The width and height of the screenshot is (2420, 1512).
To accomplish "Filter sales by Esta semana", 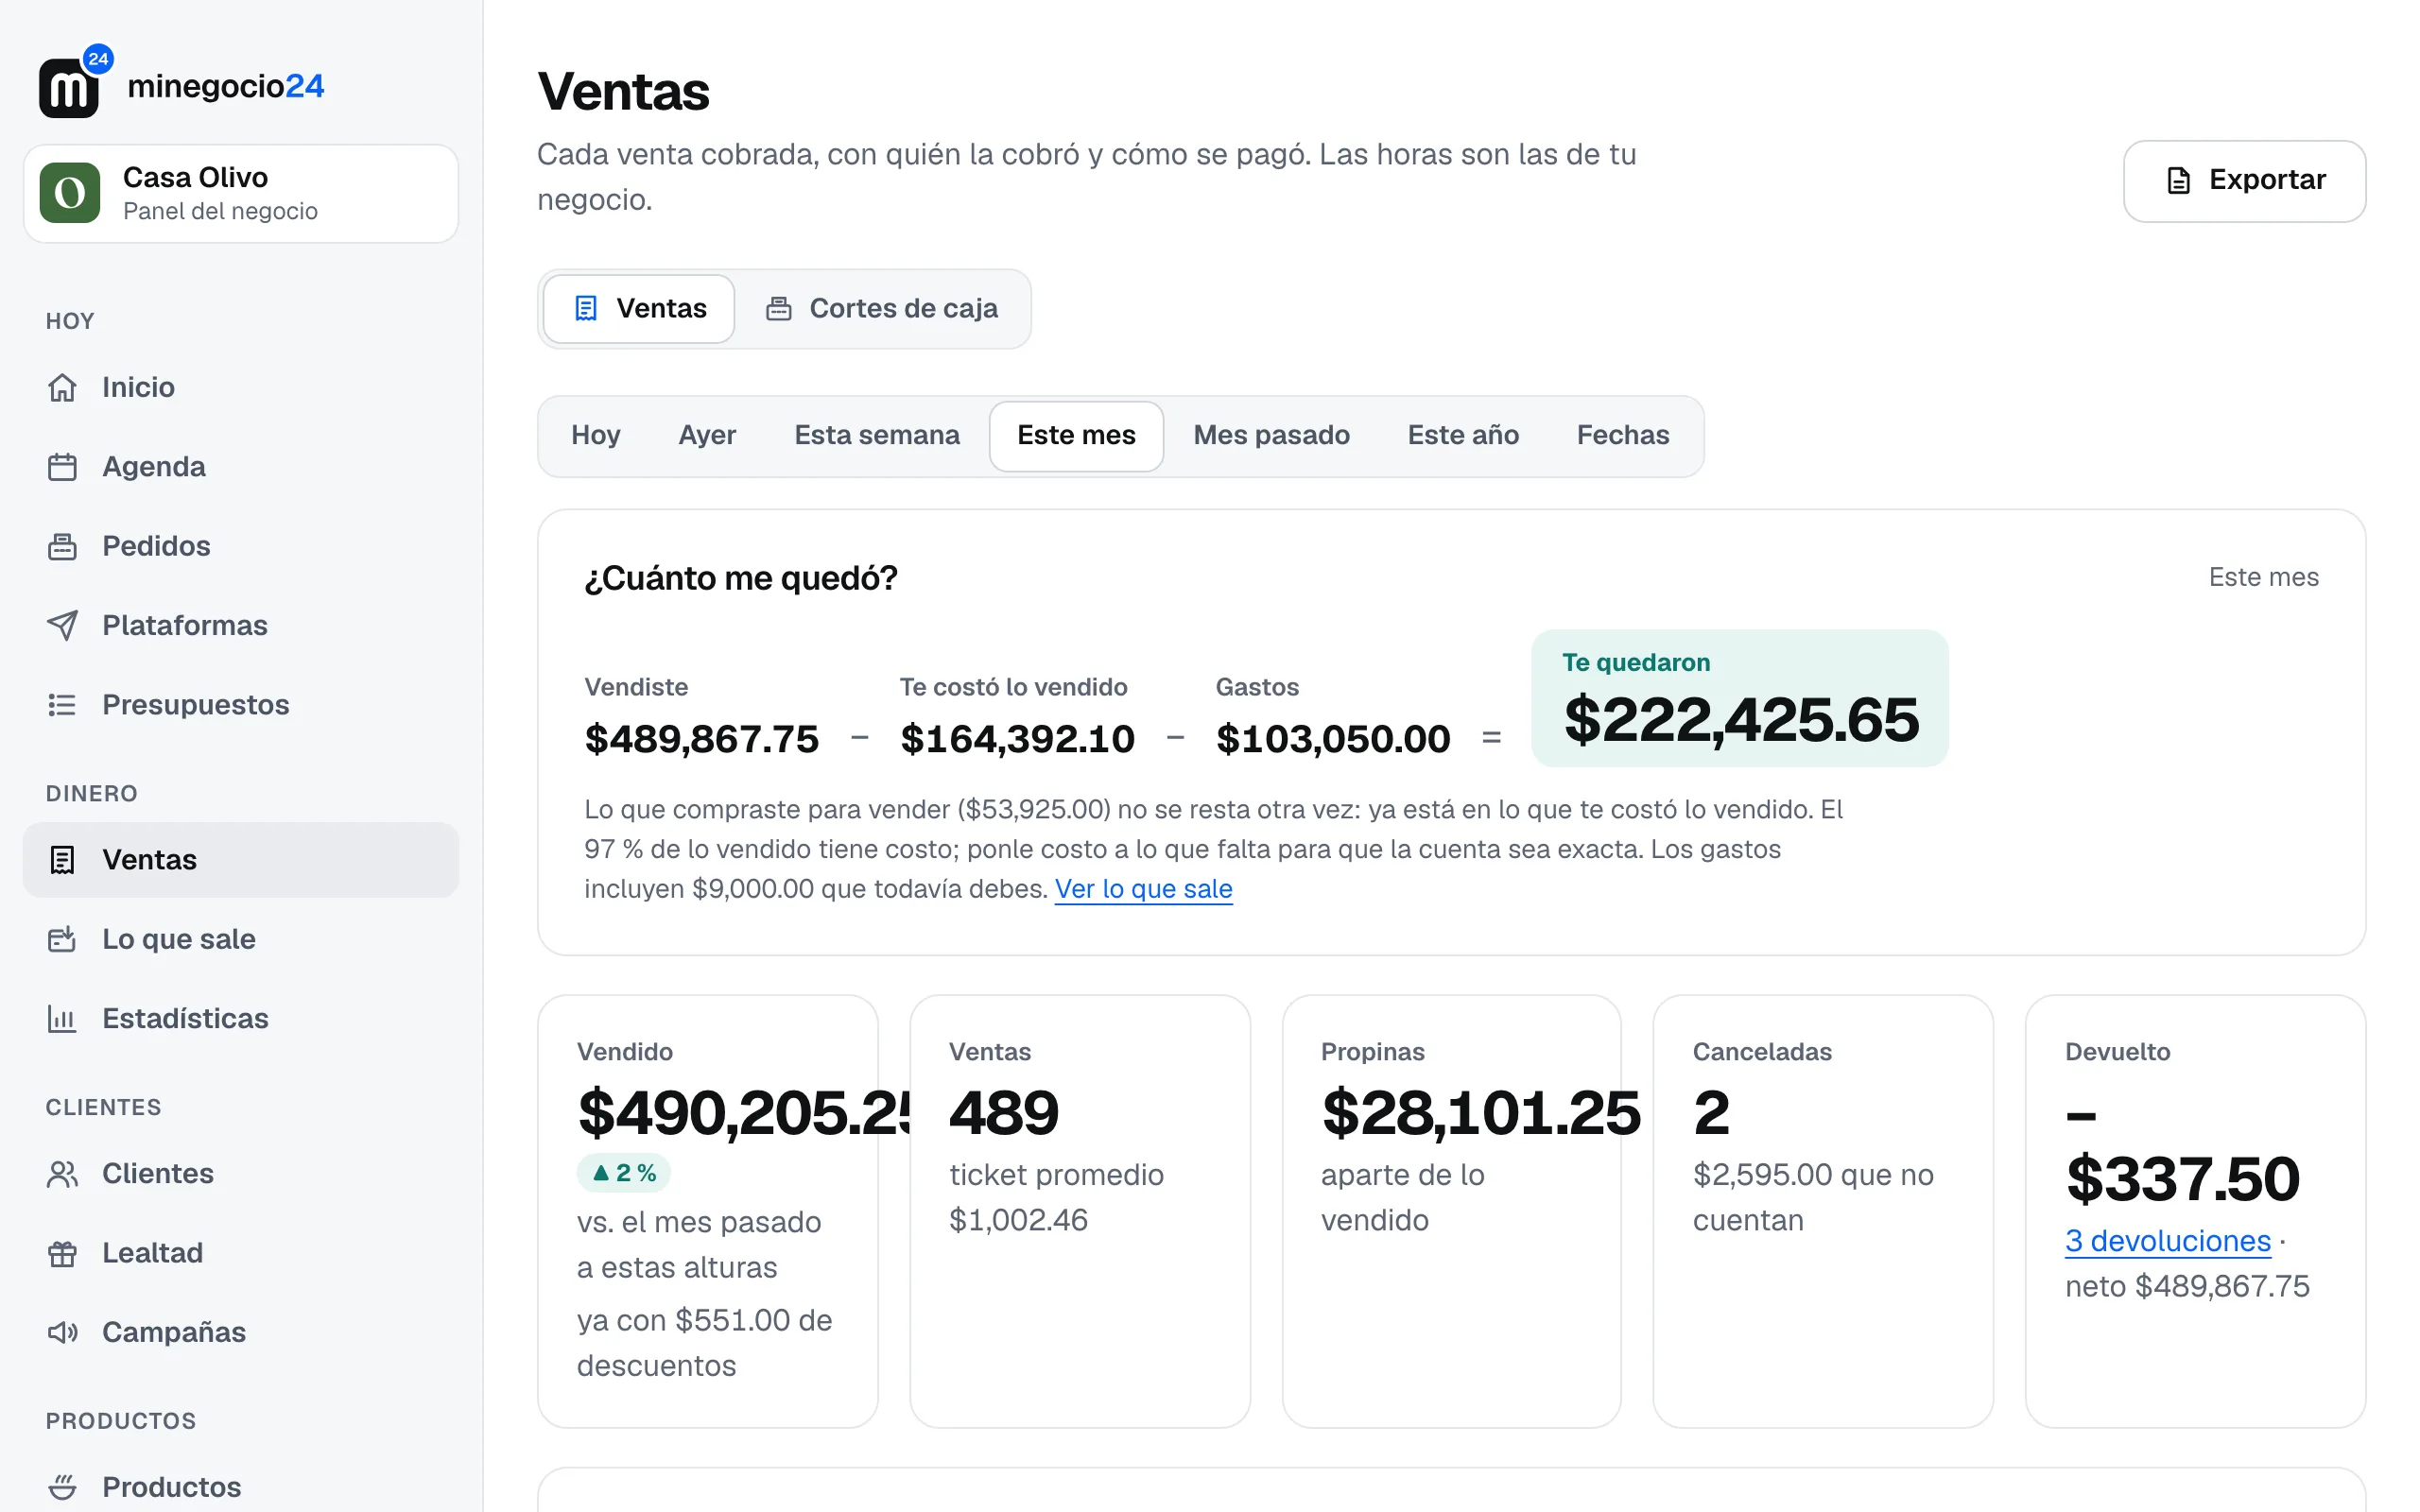I will (x=877, y=435).
